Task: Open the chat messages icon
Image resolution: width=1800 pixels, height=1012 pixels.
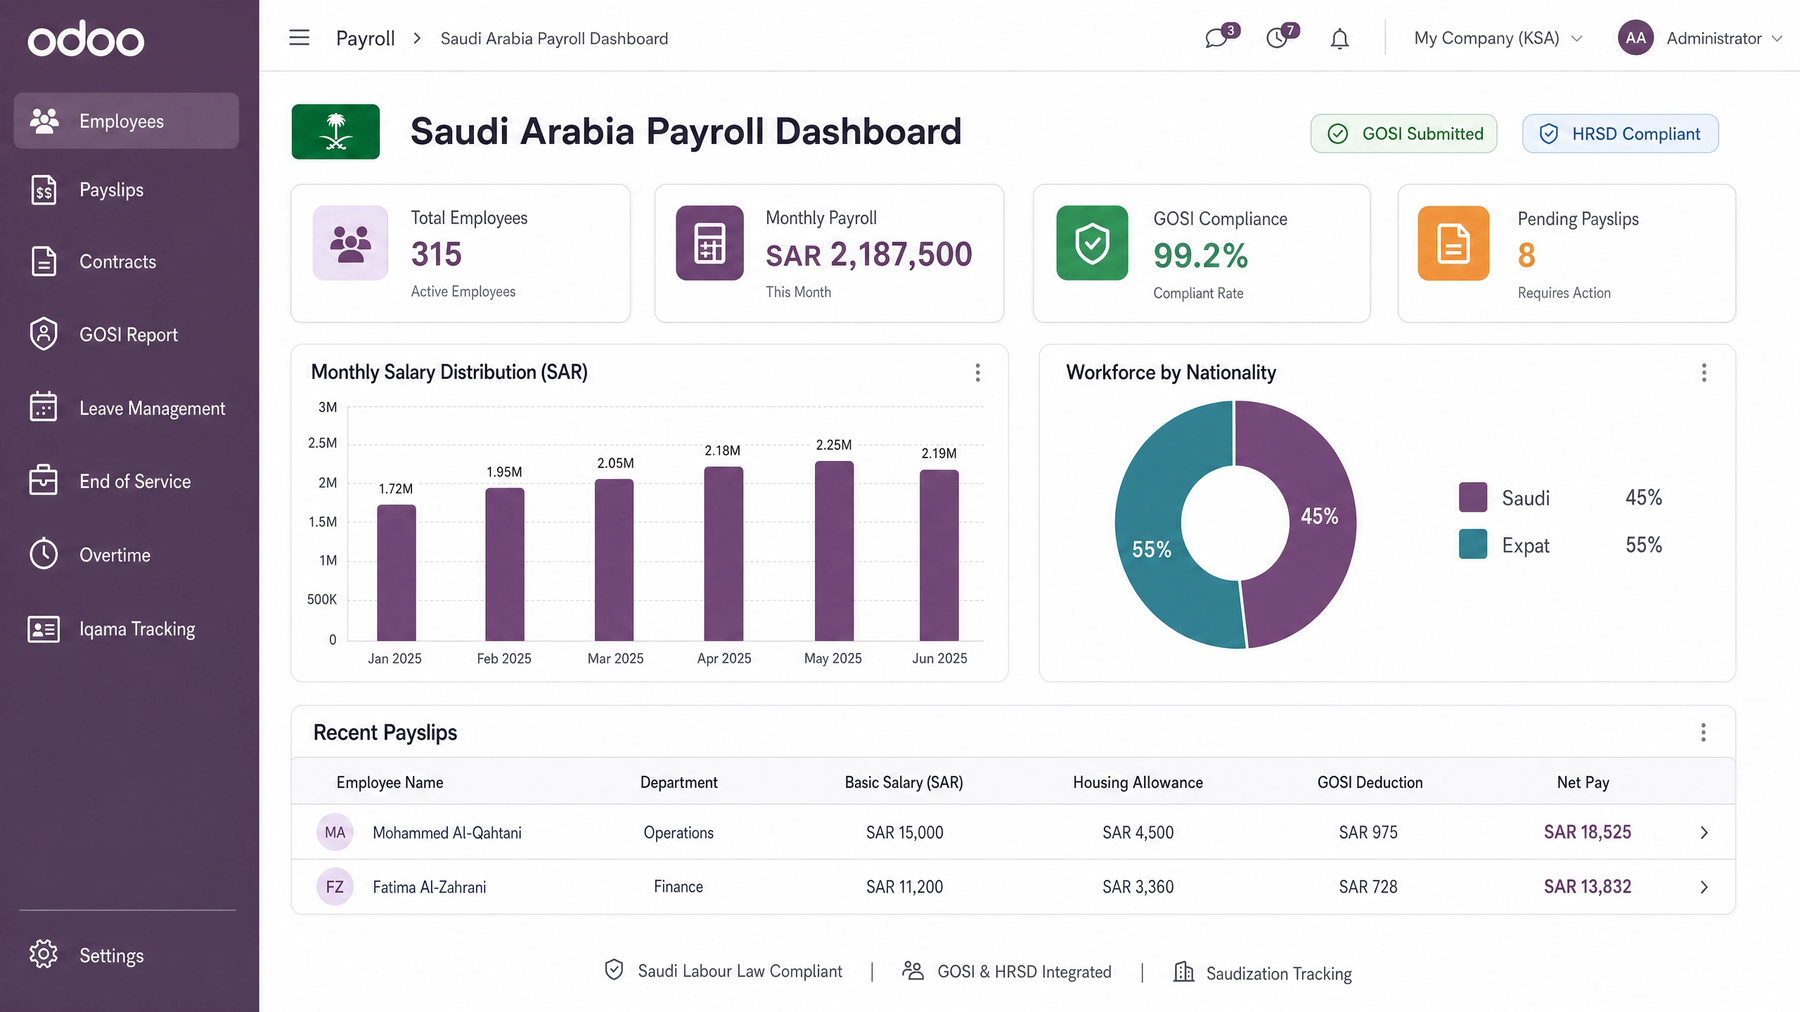Action: tap(1216, 39)
